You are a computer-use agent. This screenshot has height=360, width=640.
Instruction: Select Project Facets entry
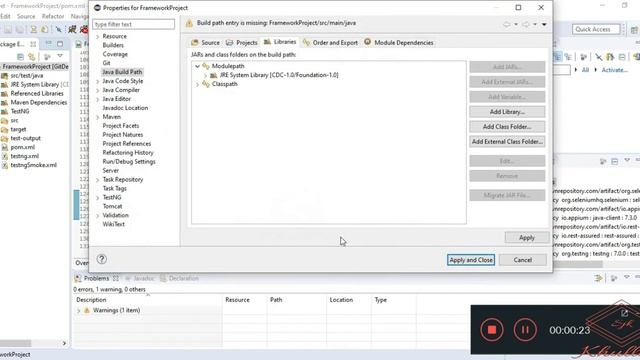(121, 126)
